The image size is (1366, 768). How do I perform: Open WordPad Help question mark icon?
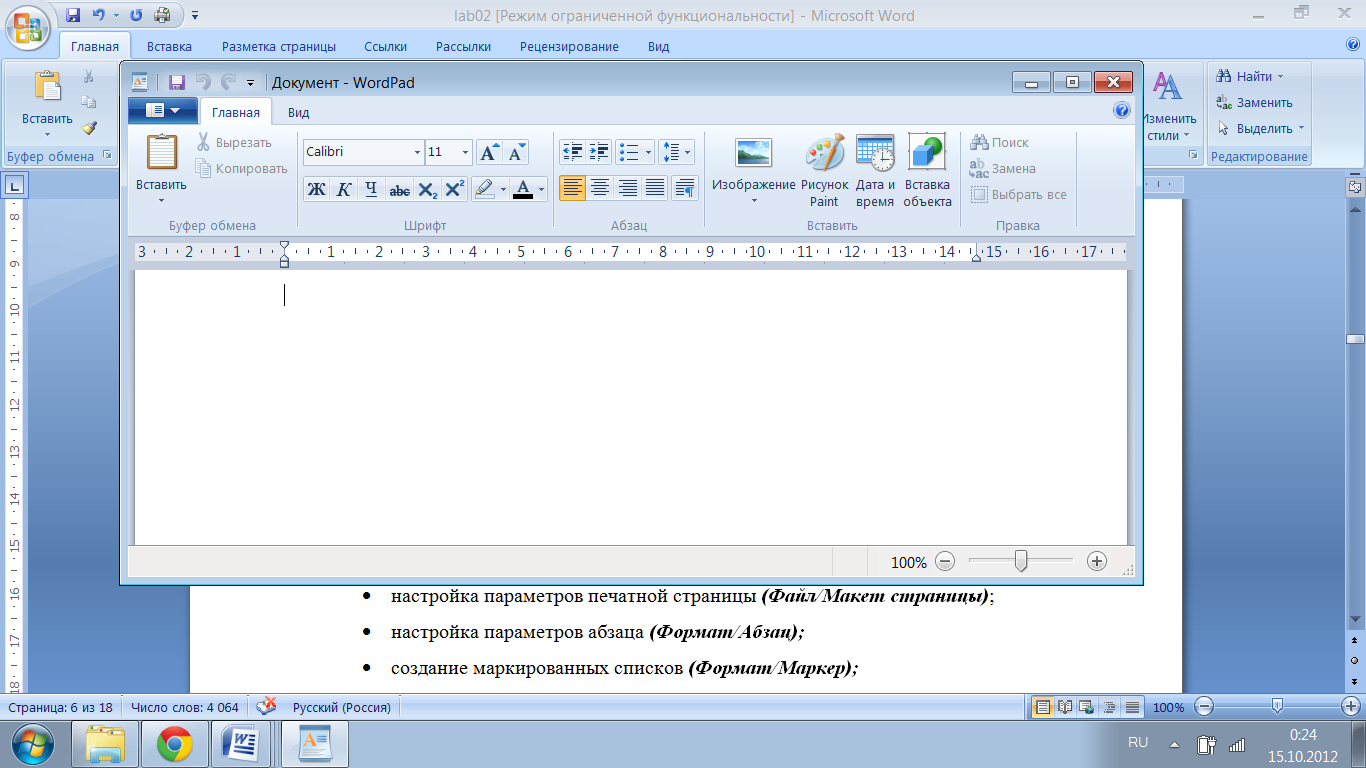pos(1122,111)
